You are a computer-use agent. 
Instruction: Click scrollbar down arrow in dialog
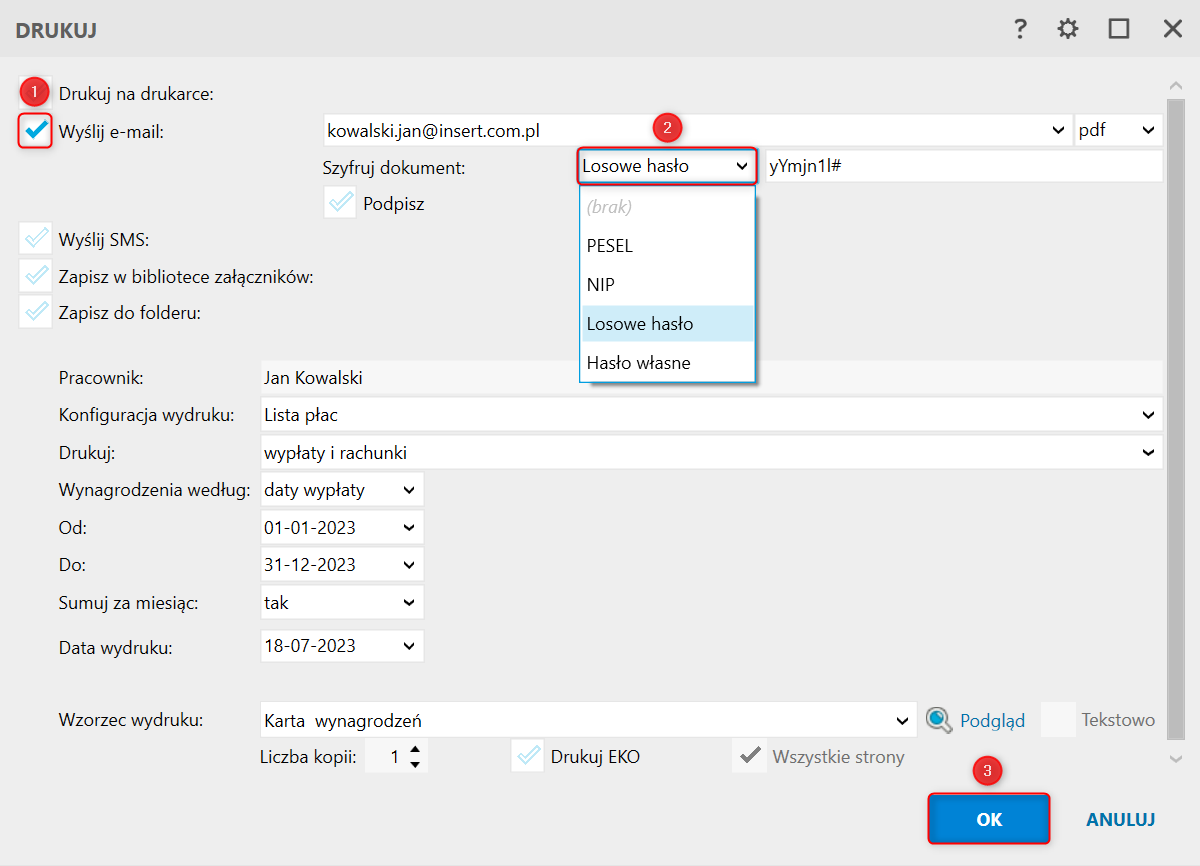[1176, 760]
